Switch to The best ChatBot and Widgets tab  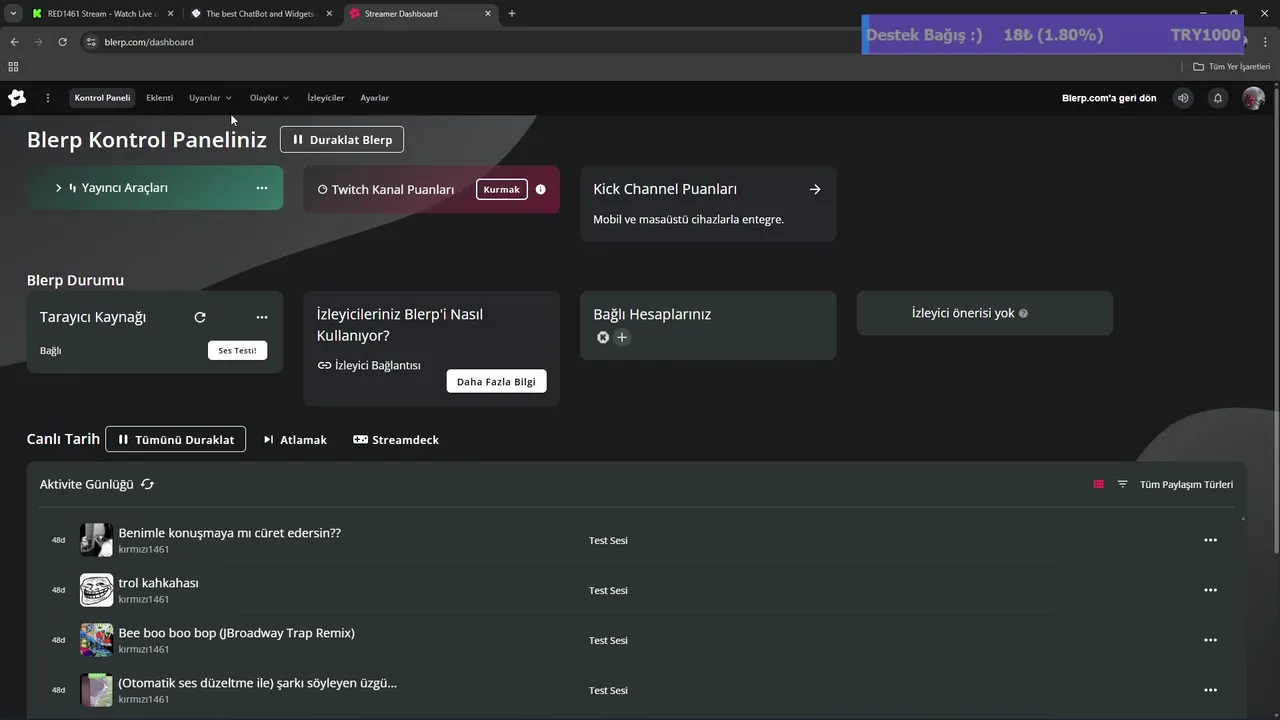[260, 14]
